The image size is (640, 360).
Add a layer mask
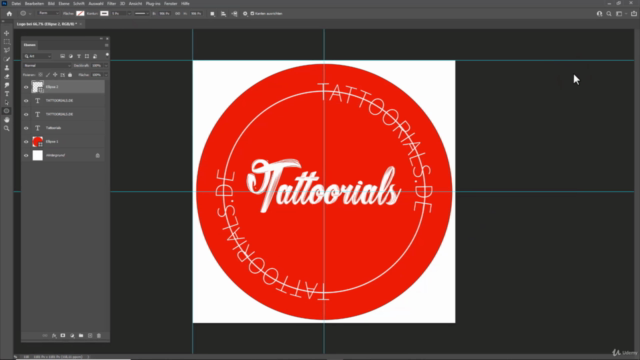[x=63, y=336]
